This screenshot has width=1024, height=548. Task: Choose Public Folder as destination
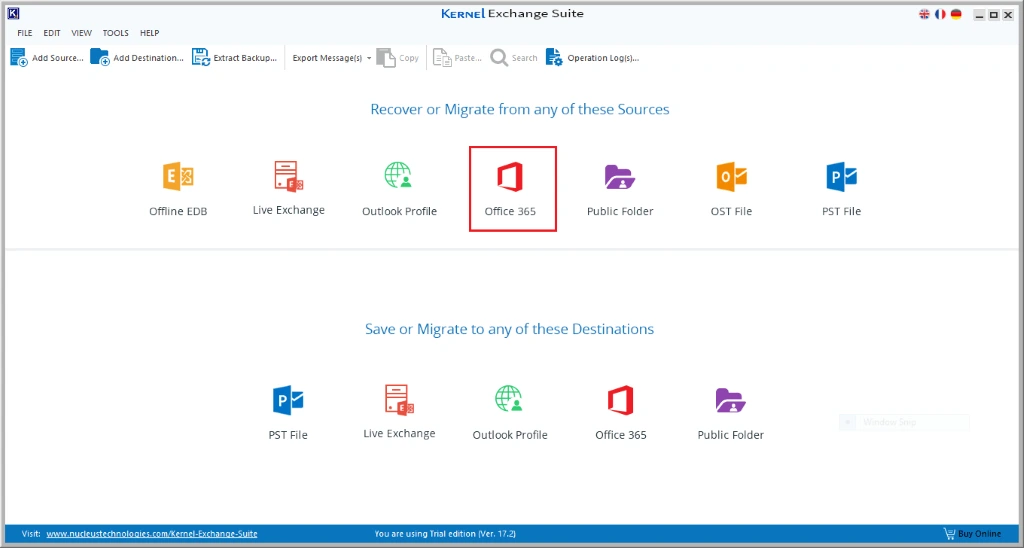(x=730, y=413)
